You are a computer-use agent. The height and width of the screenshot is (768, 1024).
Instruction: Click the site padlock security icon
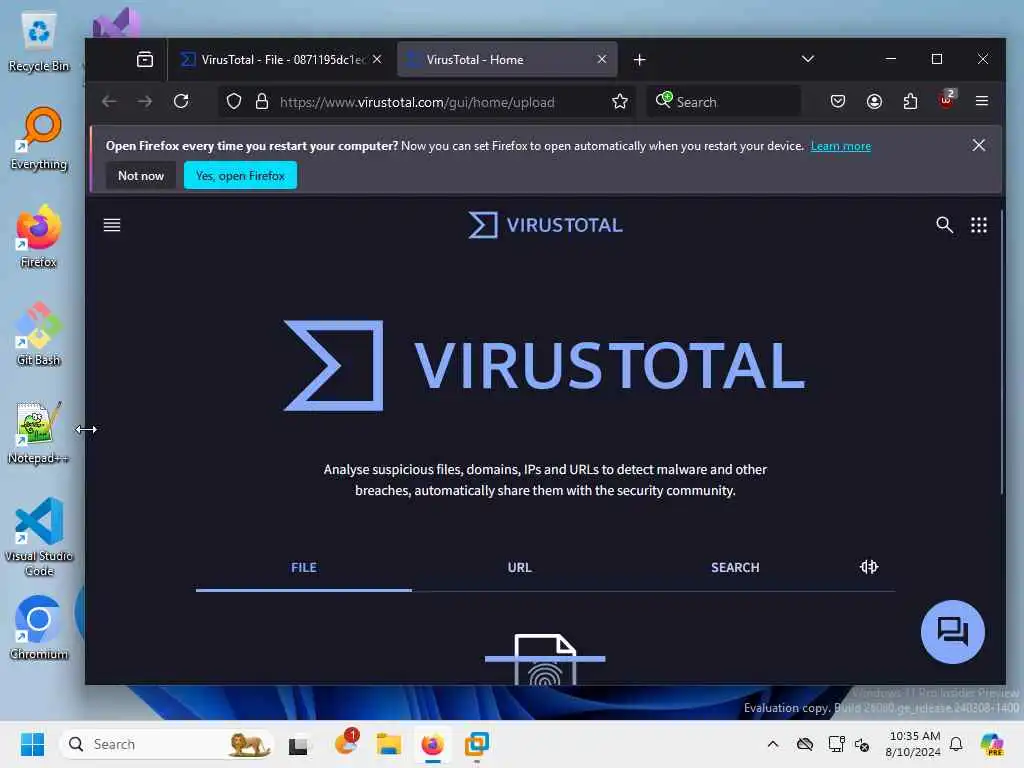click(262, 101)
